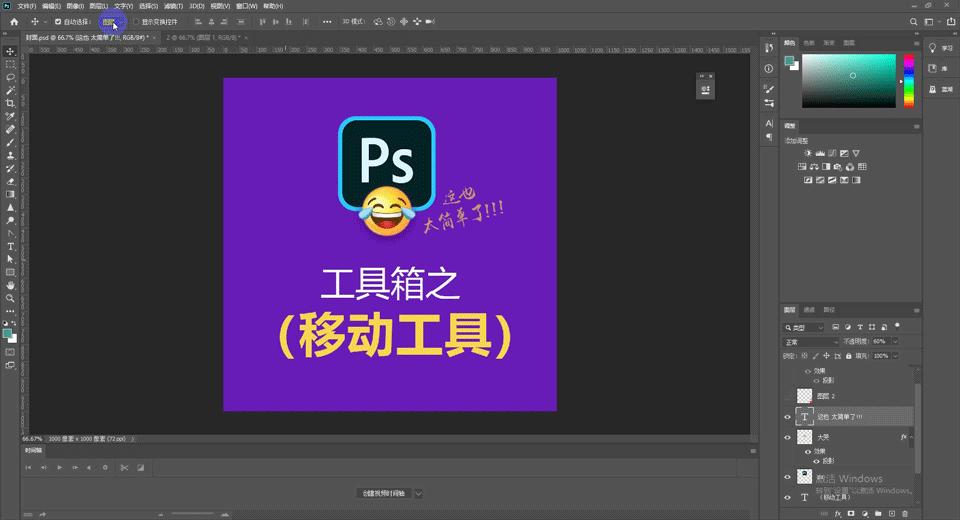Open the opacity dropdown arrow next to 60%
The image size is (960, 520).
pos(895,341)
